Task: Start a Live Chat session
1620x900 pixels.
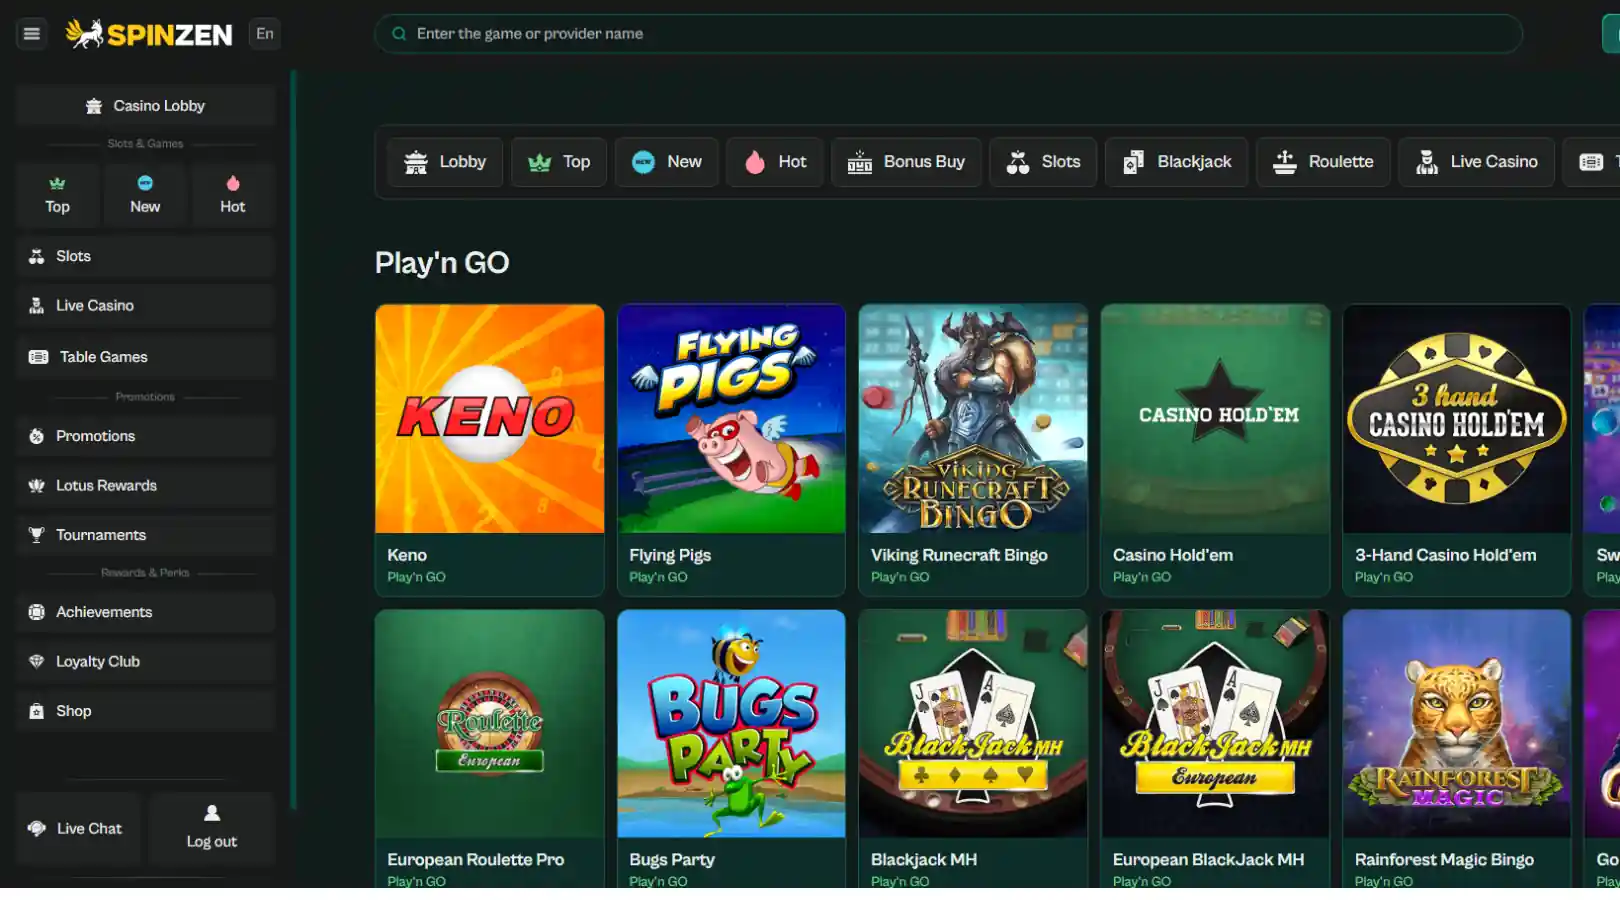Action: pos(80,829)
